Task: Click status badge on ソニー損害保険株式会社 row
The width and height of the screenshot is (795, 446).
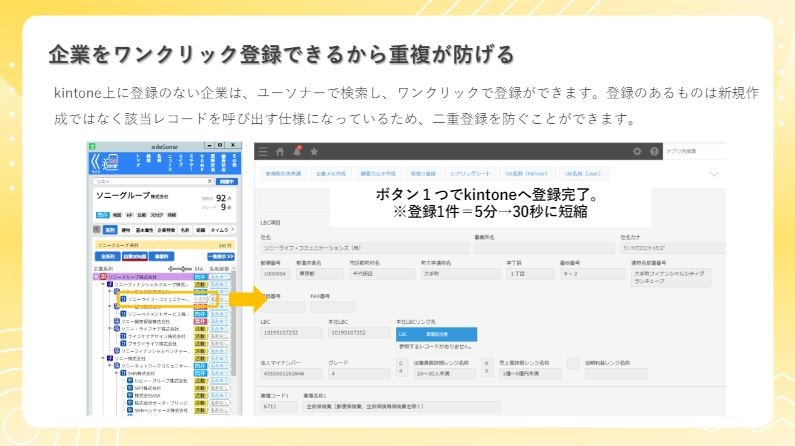Action: coord(200,321)
